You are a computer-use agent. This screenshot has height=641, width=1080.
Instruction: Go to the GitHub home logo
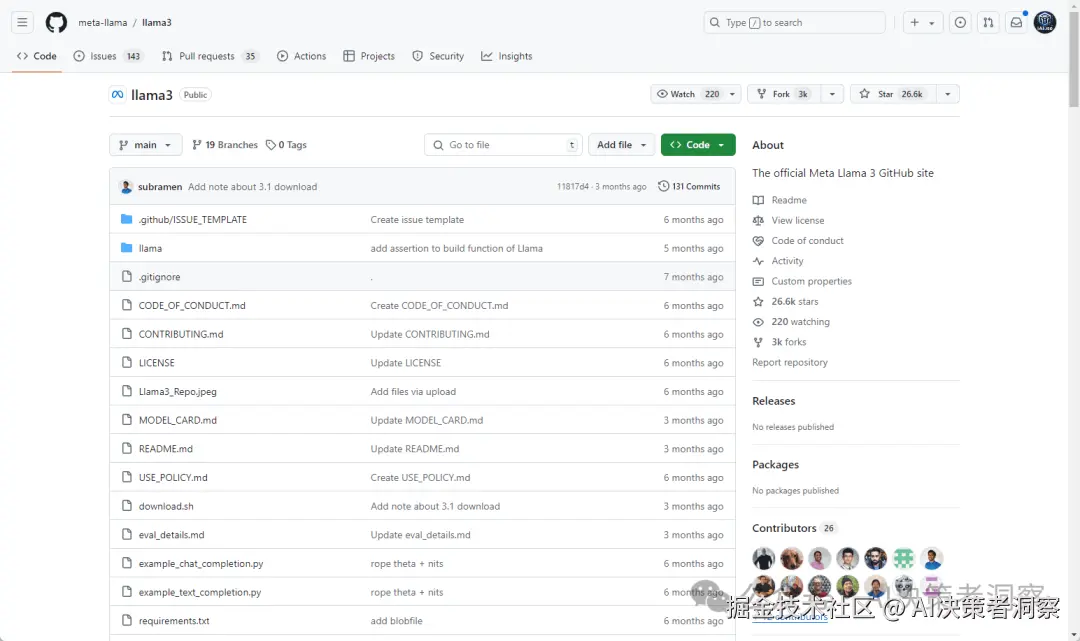56,23
